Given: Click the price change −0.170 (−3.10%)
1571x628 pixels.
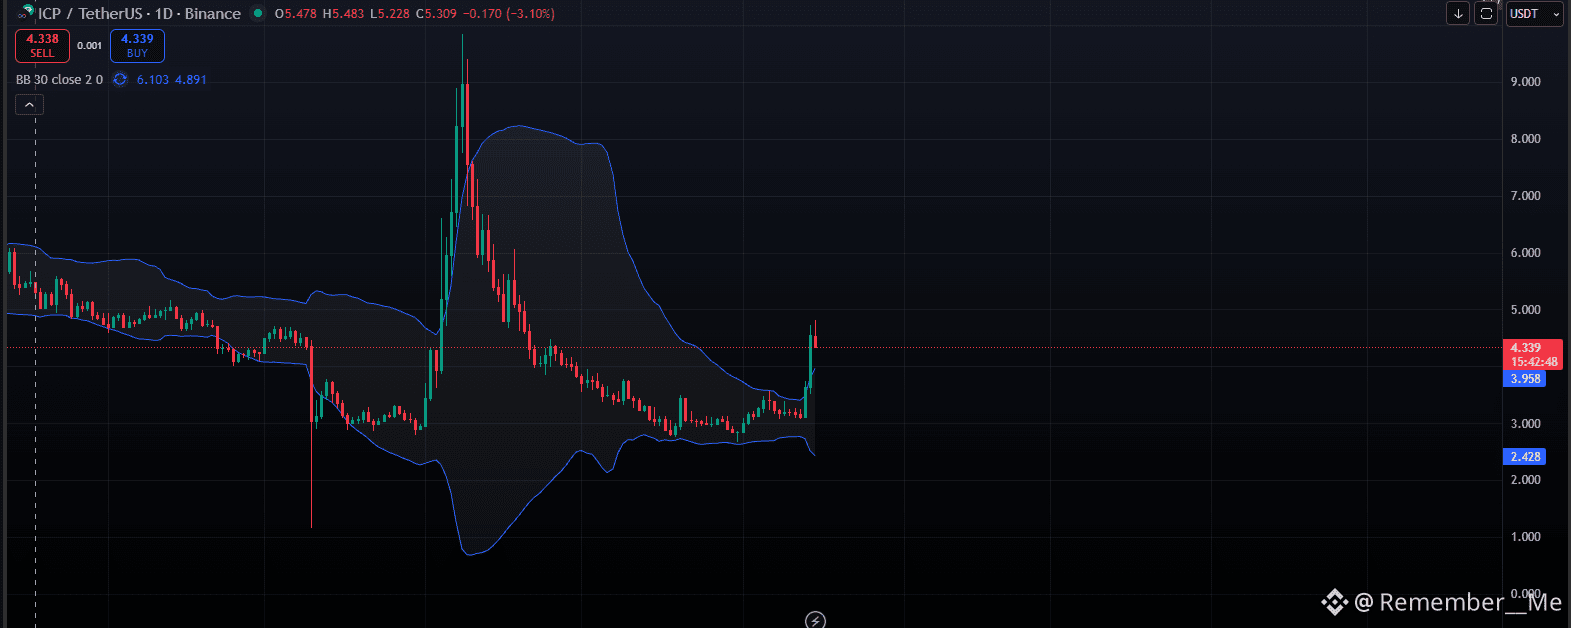Looking at the screenshot, I should (x=509, y=14).
